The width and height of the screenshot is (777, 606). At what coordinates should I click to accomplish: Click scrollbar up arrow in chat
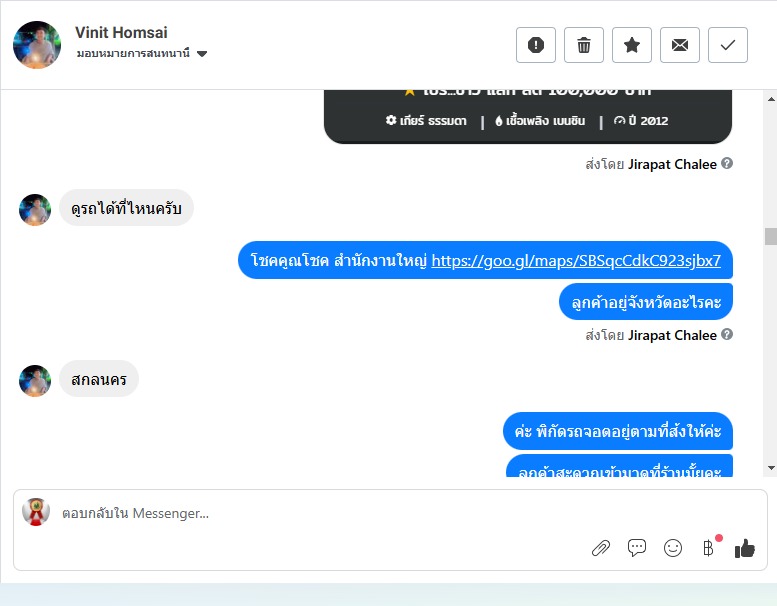(771, 99)
